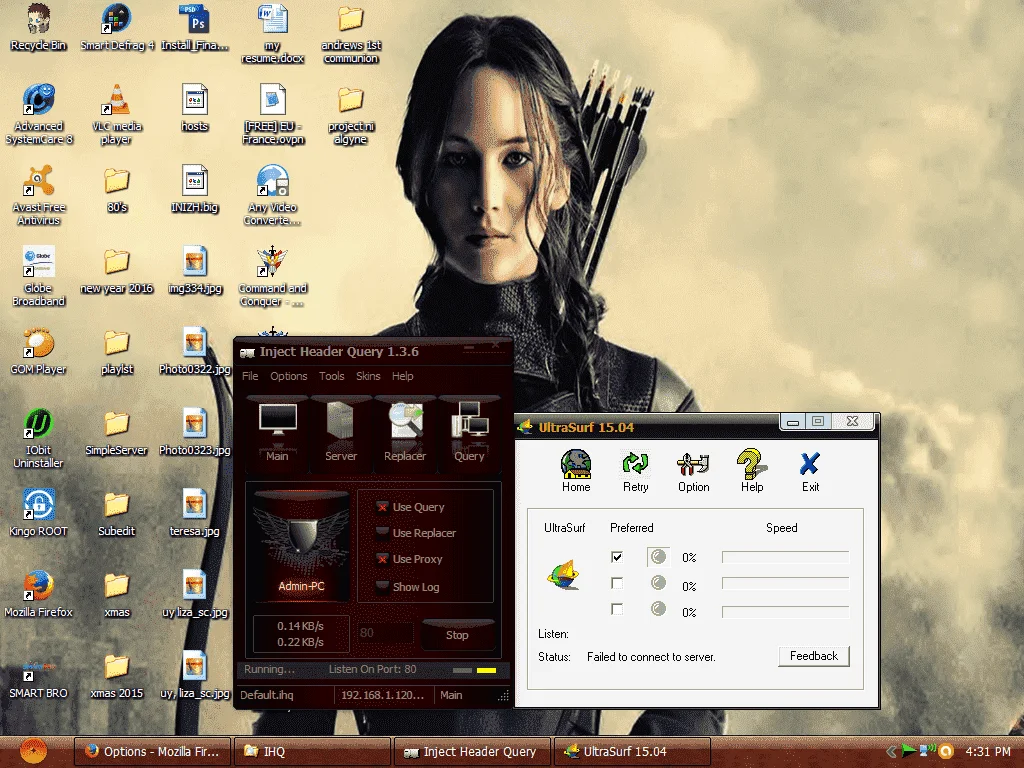Select the Avast Free Antivirus shortcut

click(x=39, y=195)
